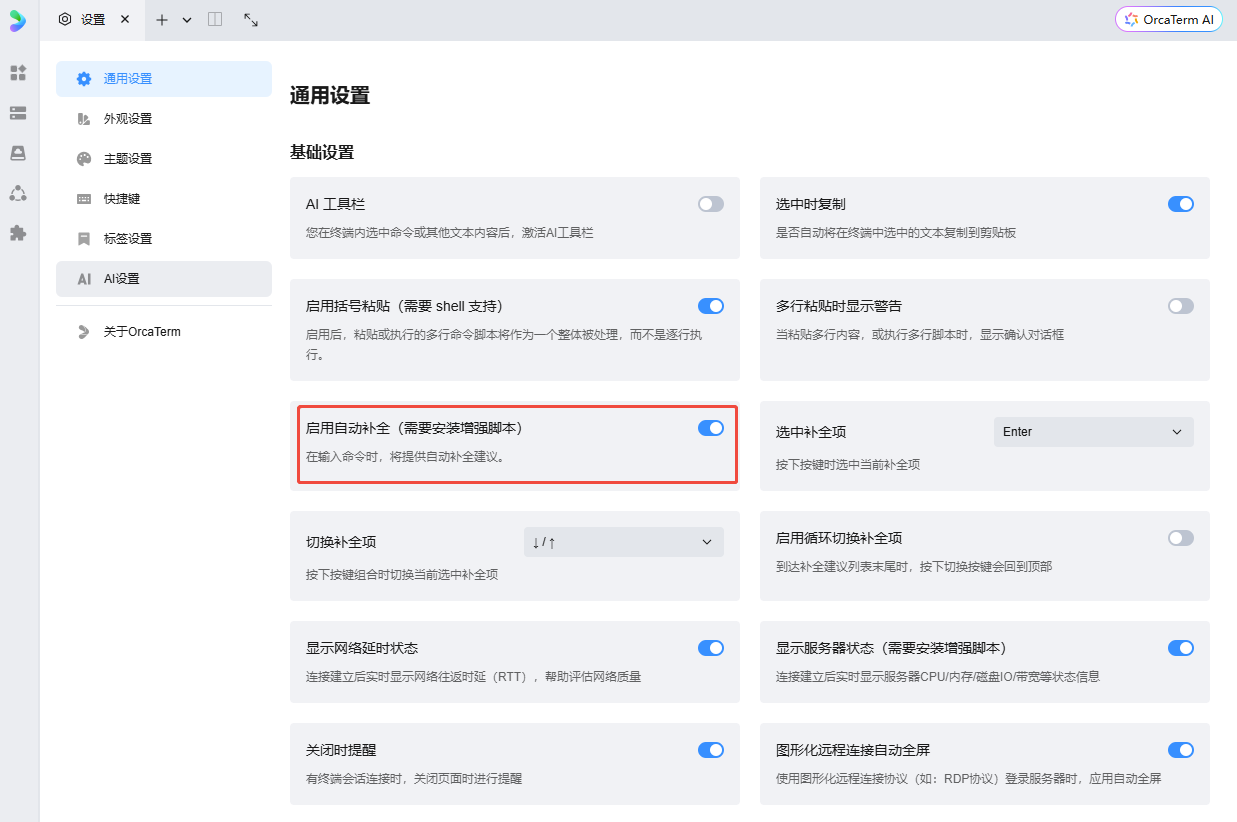
Task: Click the apps grid icon in left rail
Action: tap(18, 73)
